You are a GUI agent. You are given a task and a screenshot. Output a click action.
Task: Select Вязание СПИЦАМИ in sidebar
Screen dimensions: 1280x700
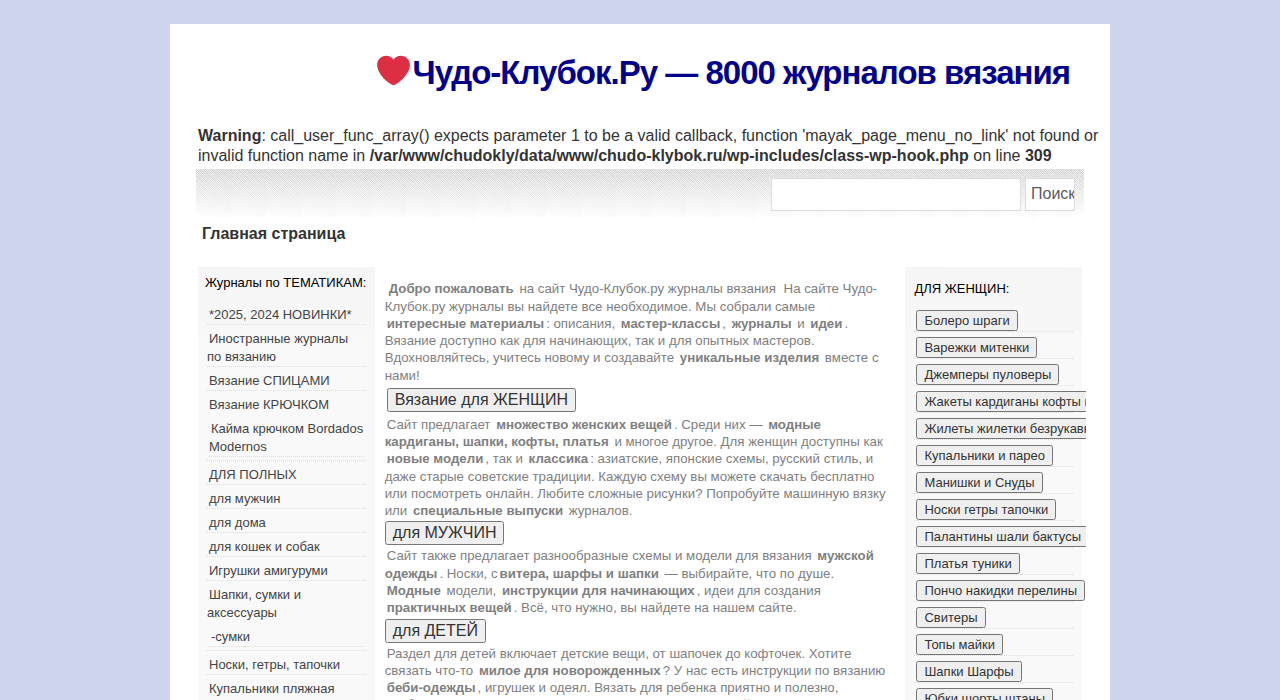tap(269, 380)
